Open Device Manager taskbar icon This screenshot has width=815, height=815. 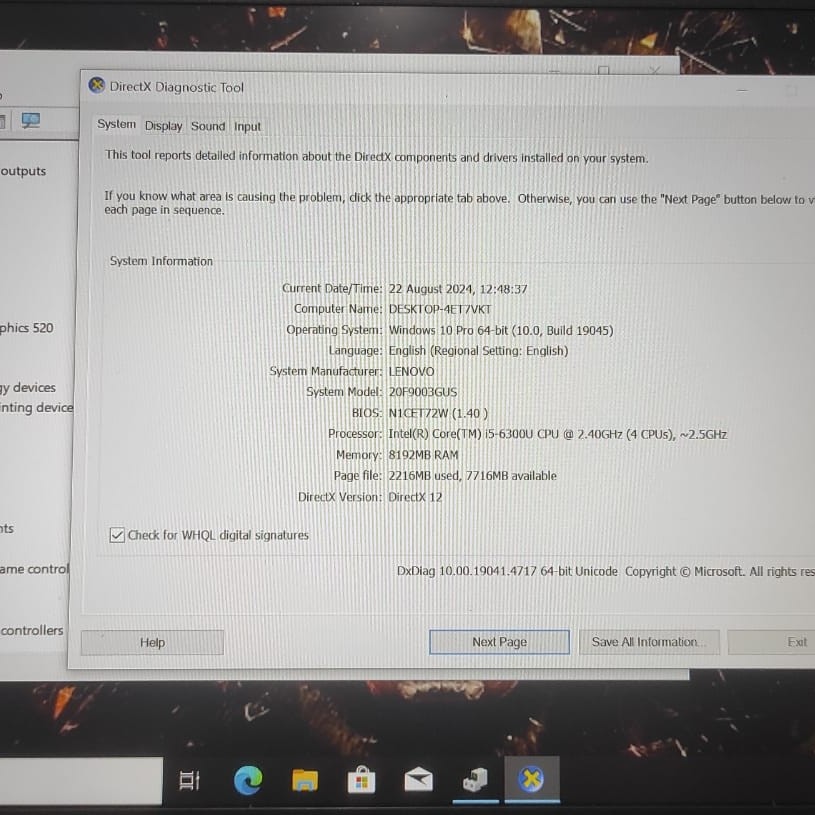(x=476, y=780)
